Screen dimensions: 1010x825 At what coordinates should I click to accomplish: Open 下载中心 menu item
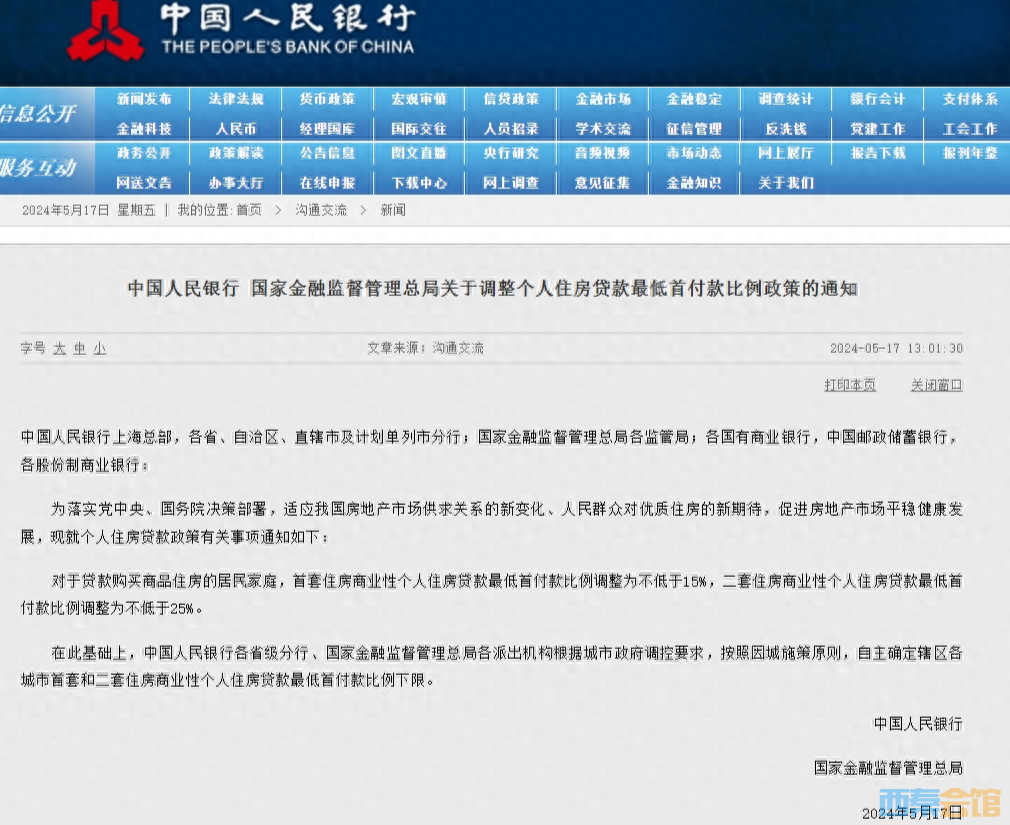(x=419, y=183)
